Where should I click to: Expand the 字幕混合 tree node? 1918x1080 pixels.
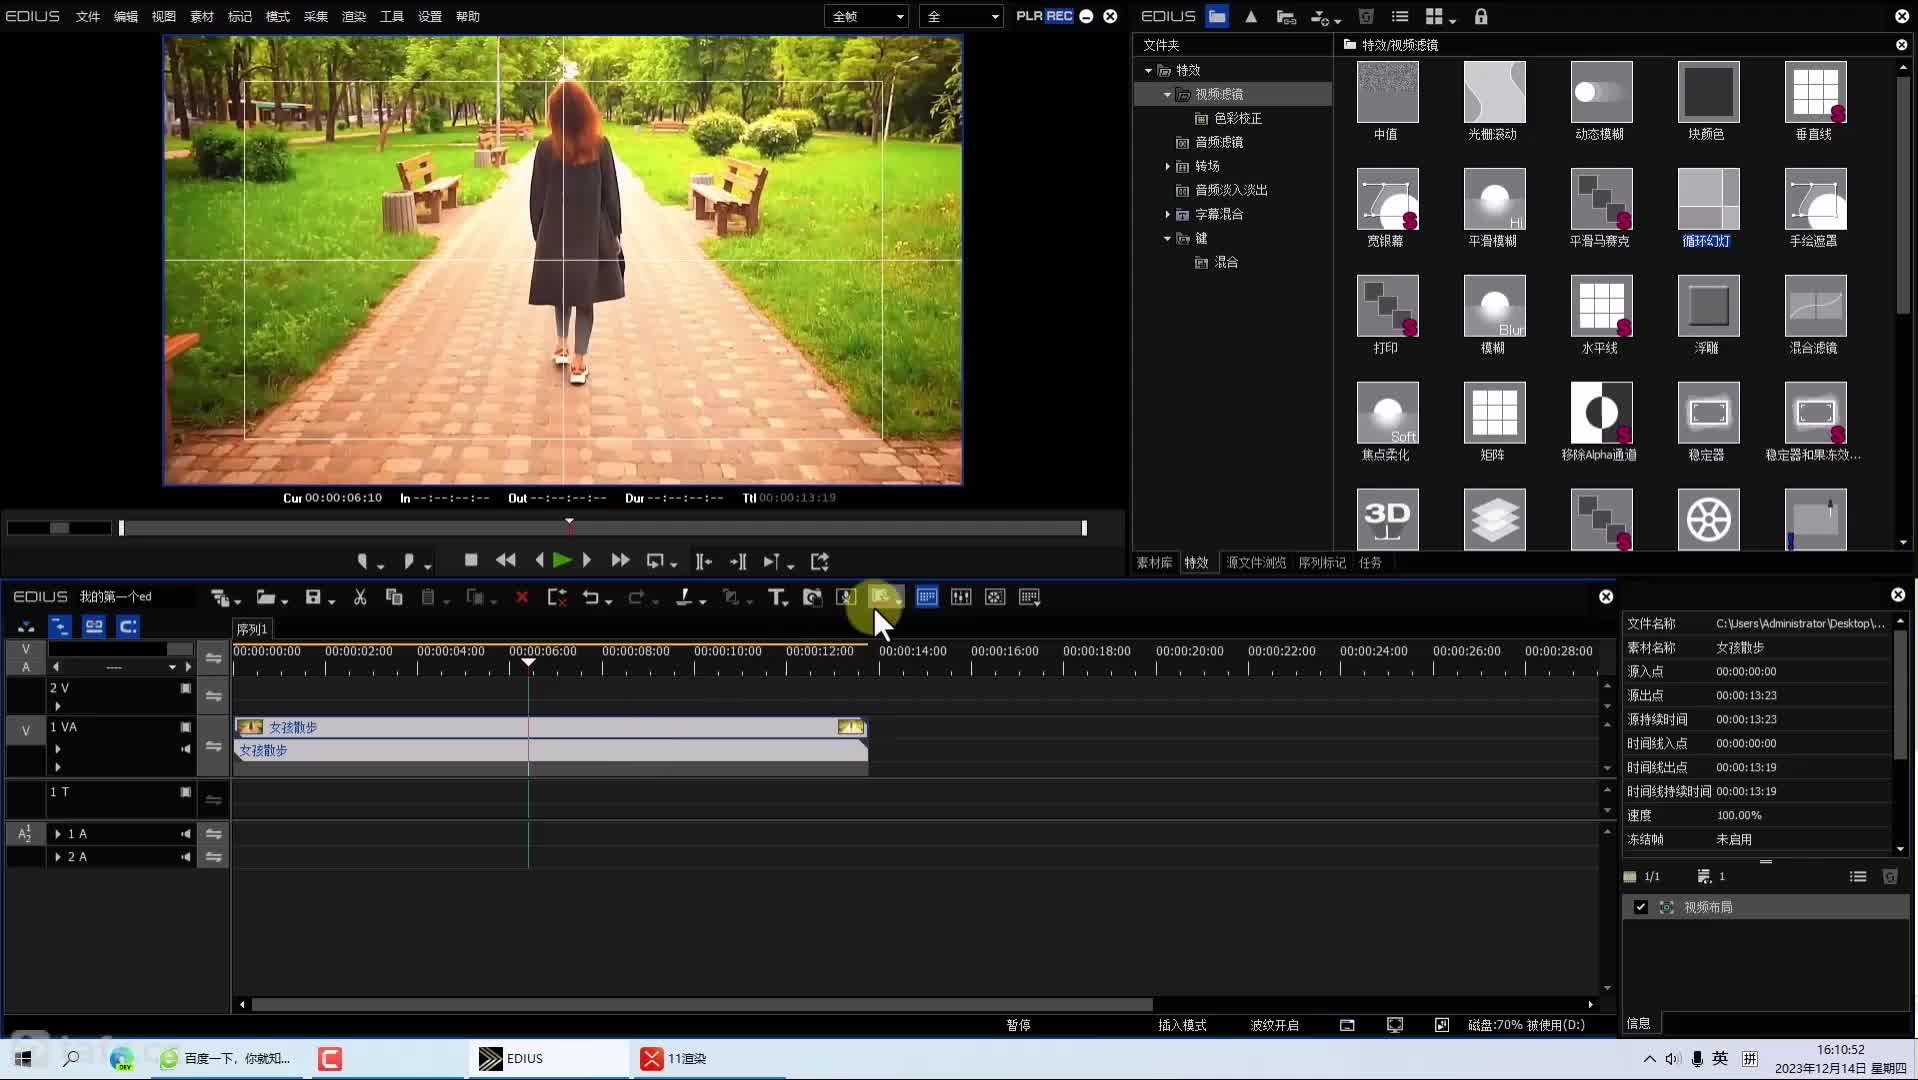pyautogui.click(x=1167, y=214)
